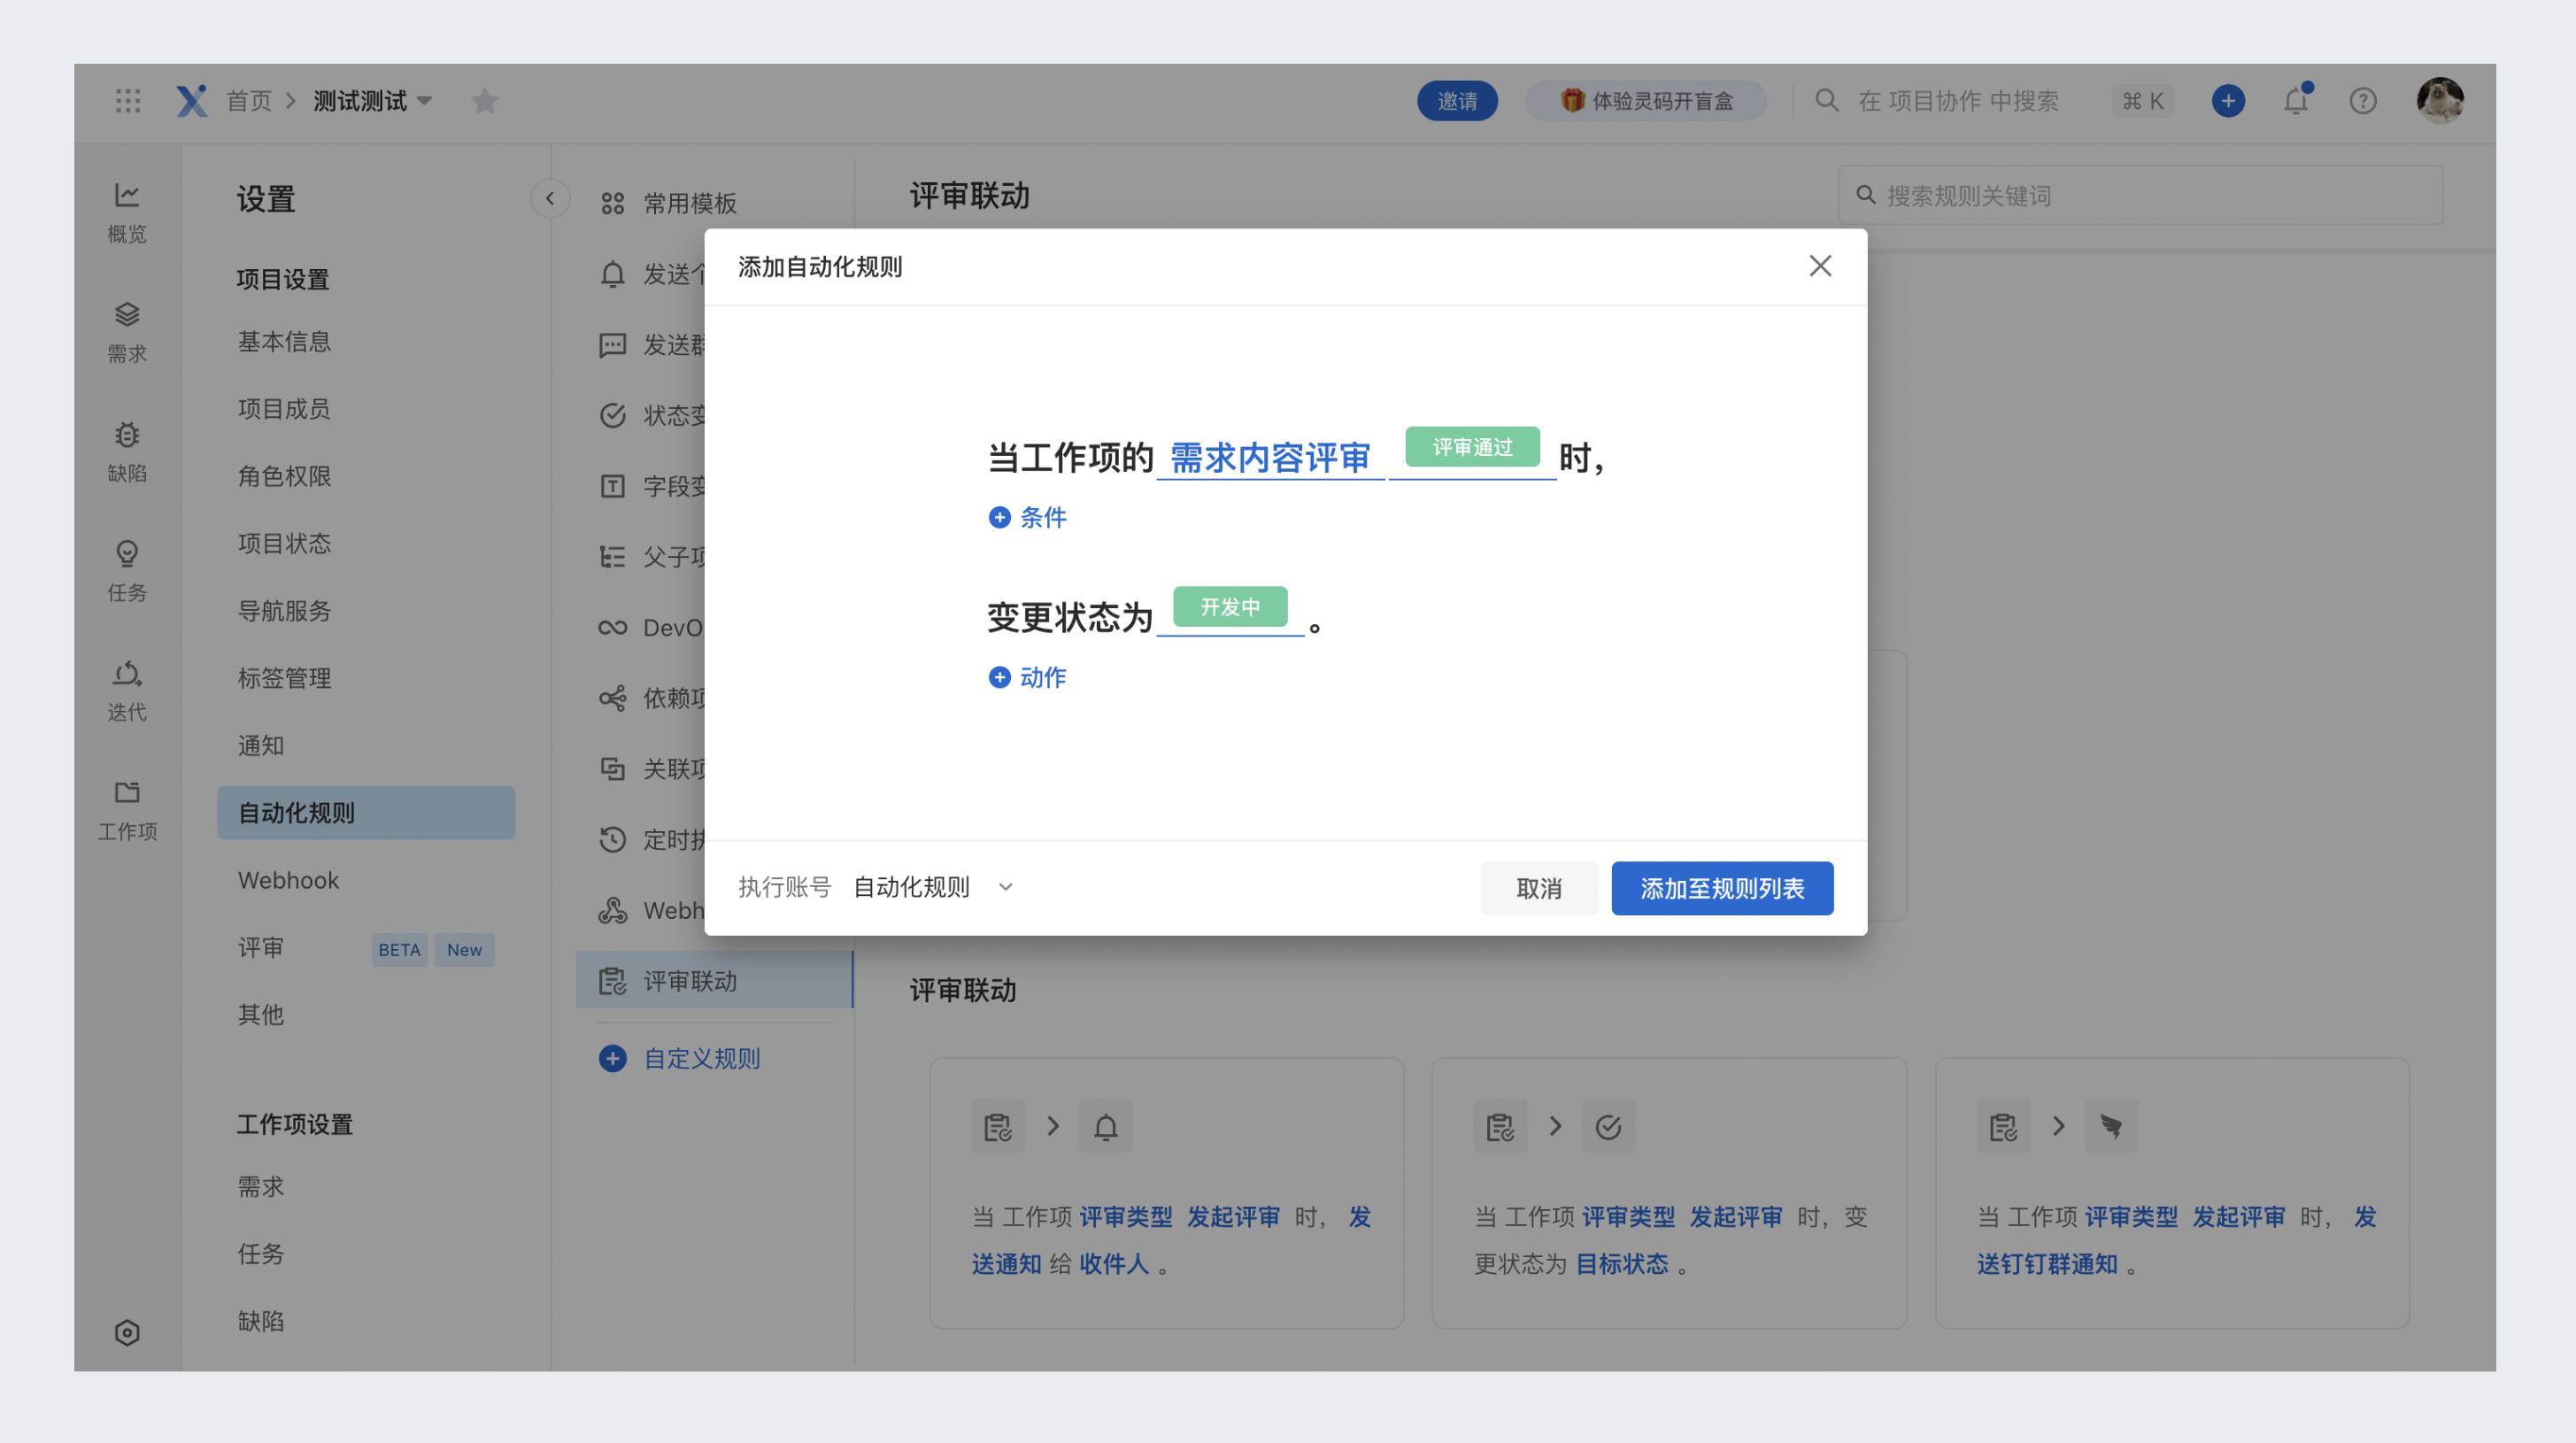This screenshot has height=1443, width=2576.
Task: Go to 迭代 icon in sidebar
Action: [x=127, y=691]
